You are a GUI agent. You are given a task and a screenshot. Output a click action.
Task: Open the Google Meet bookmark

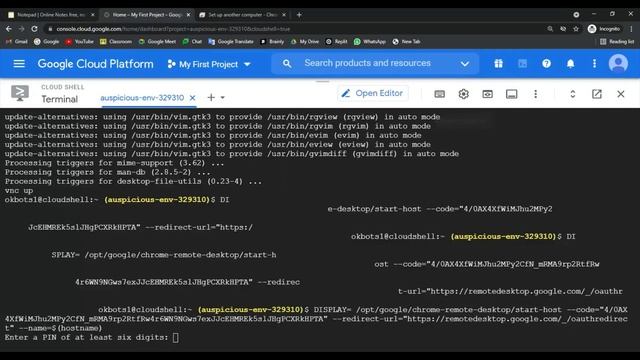[157, 42]
